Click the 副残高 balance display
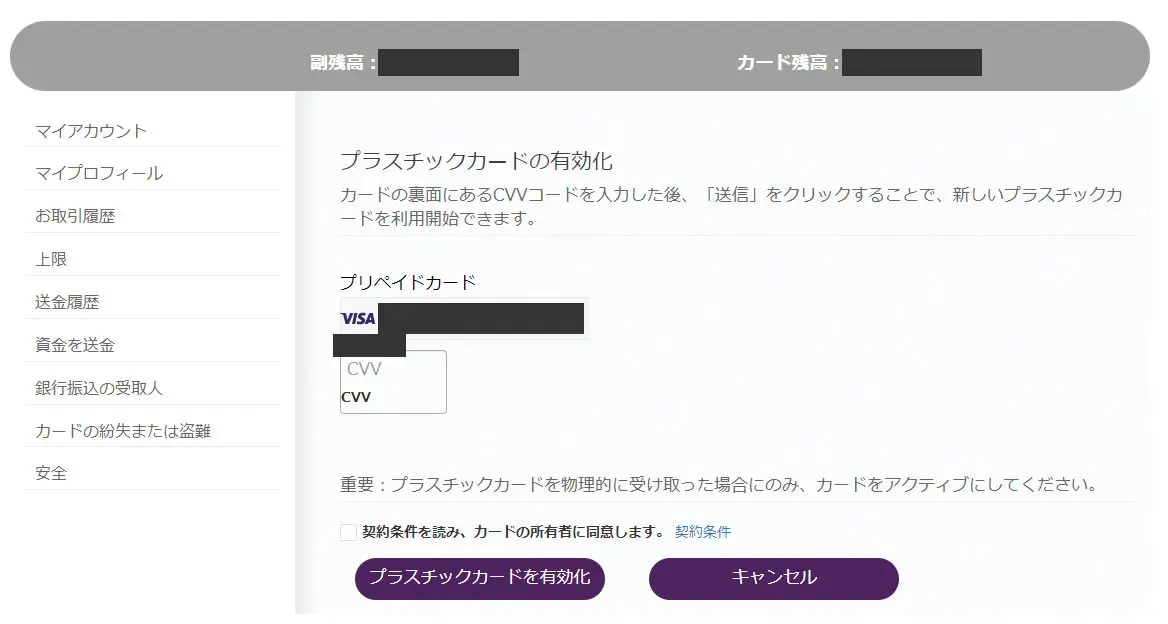 (x=449, y=62)
